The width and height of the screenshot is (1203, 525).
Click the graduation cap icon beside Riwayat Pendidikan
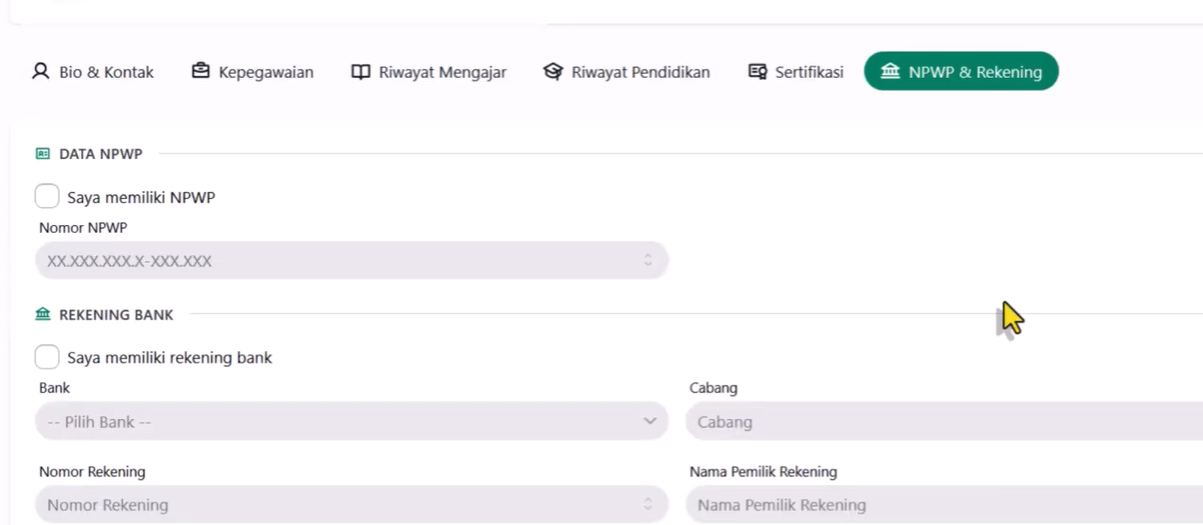[x=553, y=72]
